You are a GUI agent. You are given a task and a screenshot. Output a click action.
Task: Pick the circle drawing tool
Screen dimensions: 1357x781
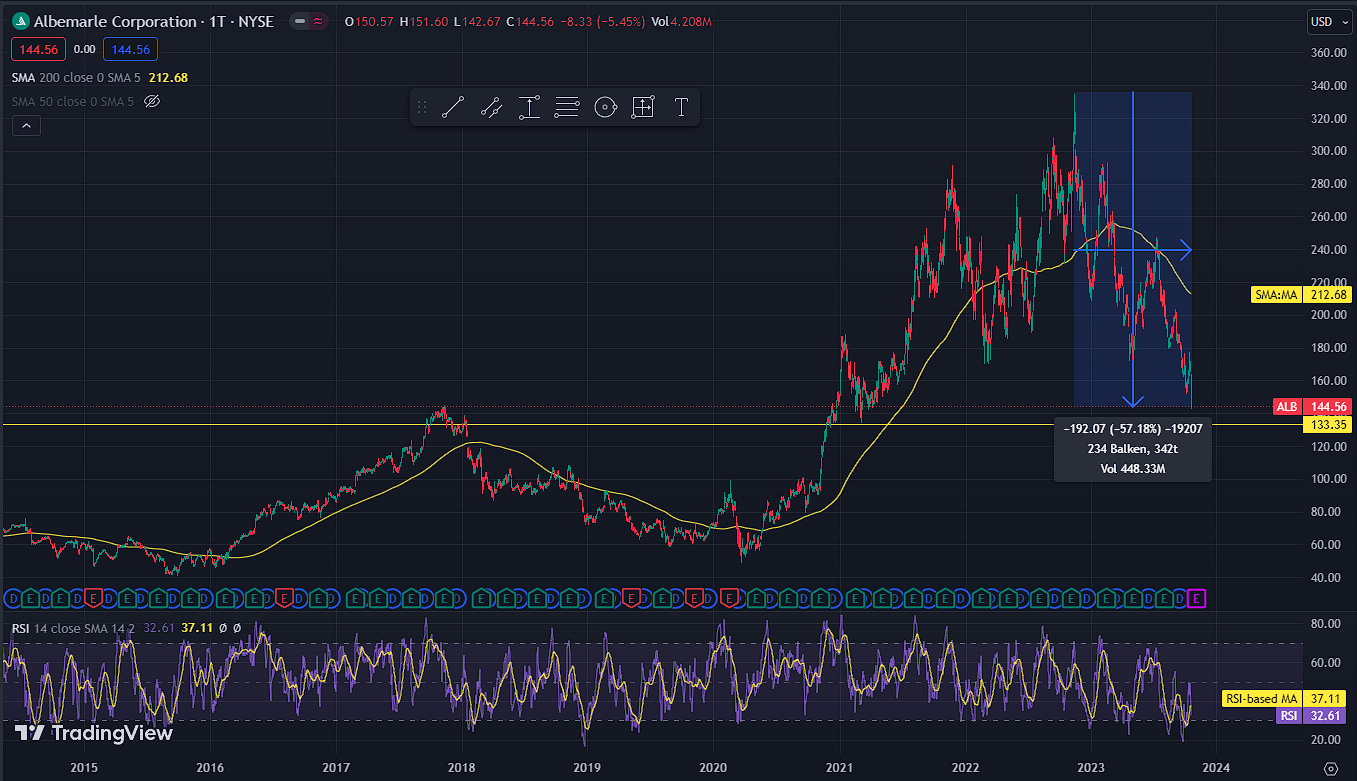coord(605,108)
